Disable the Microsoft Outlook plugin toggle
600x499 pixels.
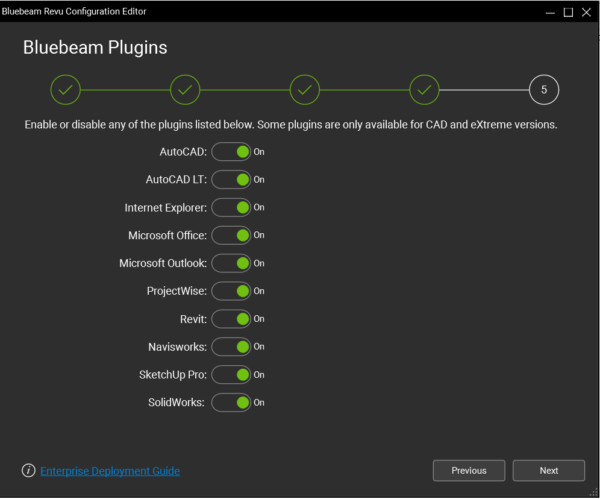pos(231,263)
